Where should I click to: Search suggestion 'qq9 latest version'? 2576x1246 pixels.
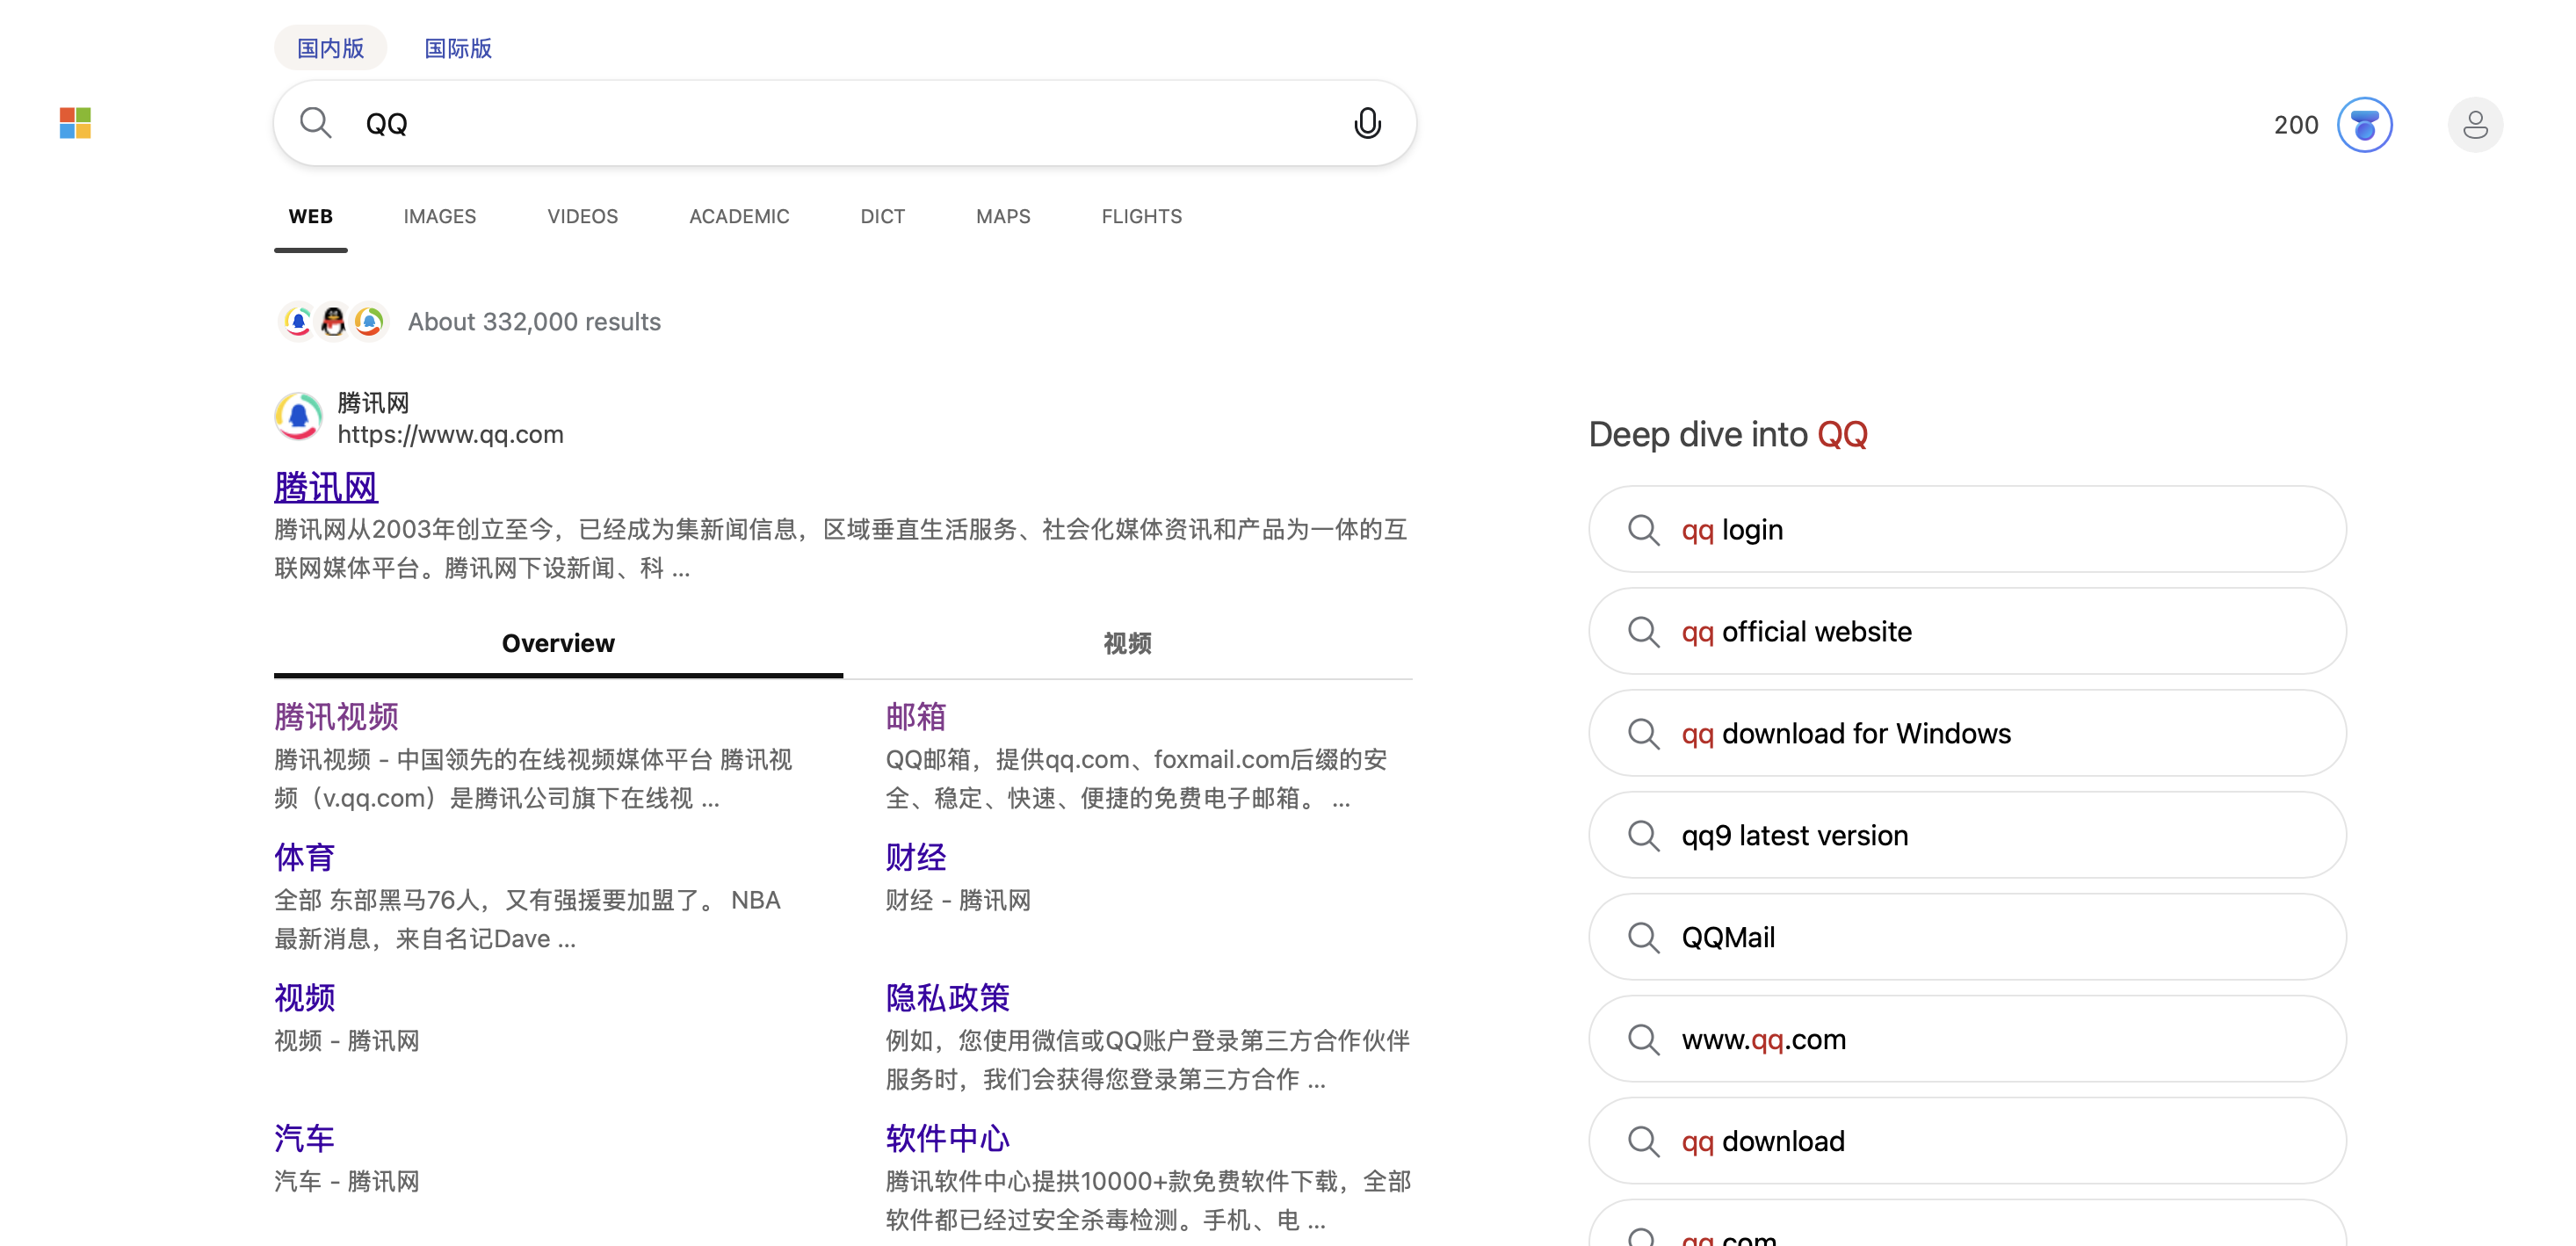click(x=1967, y=835)
